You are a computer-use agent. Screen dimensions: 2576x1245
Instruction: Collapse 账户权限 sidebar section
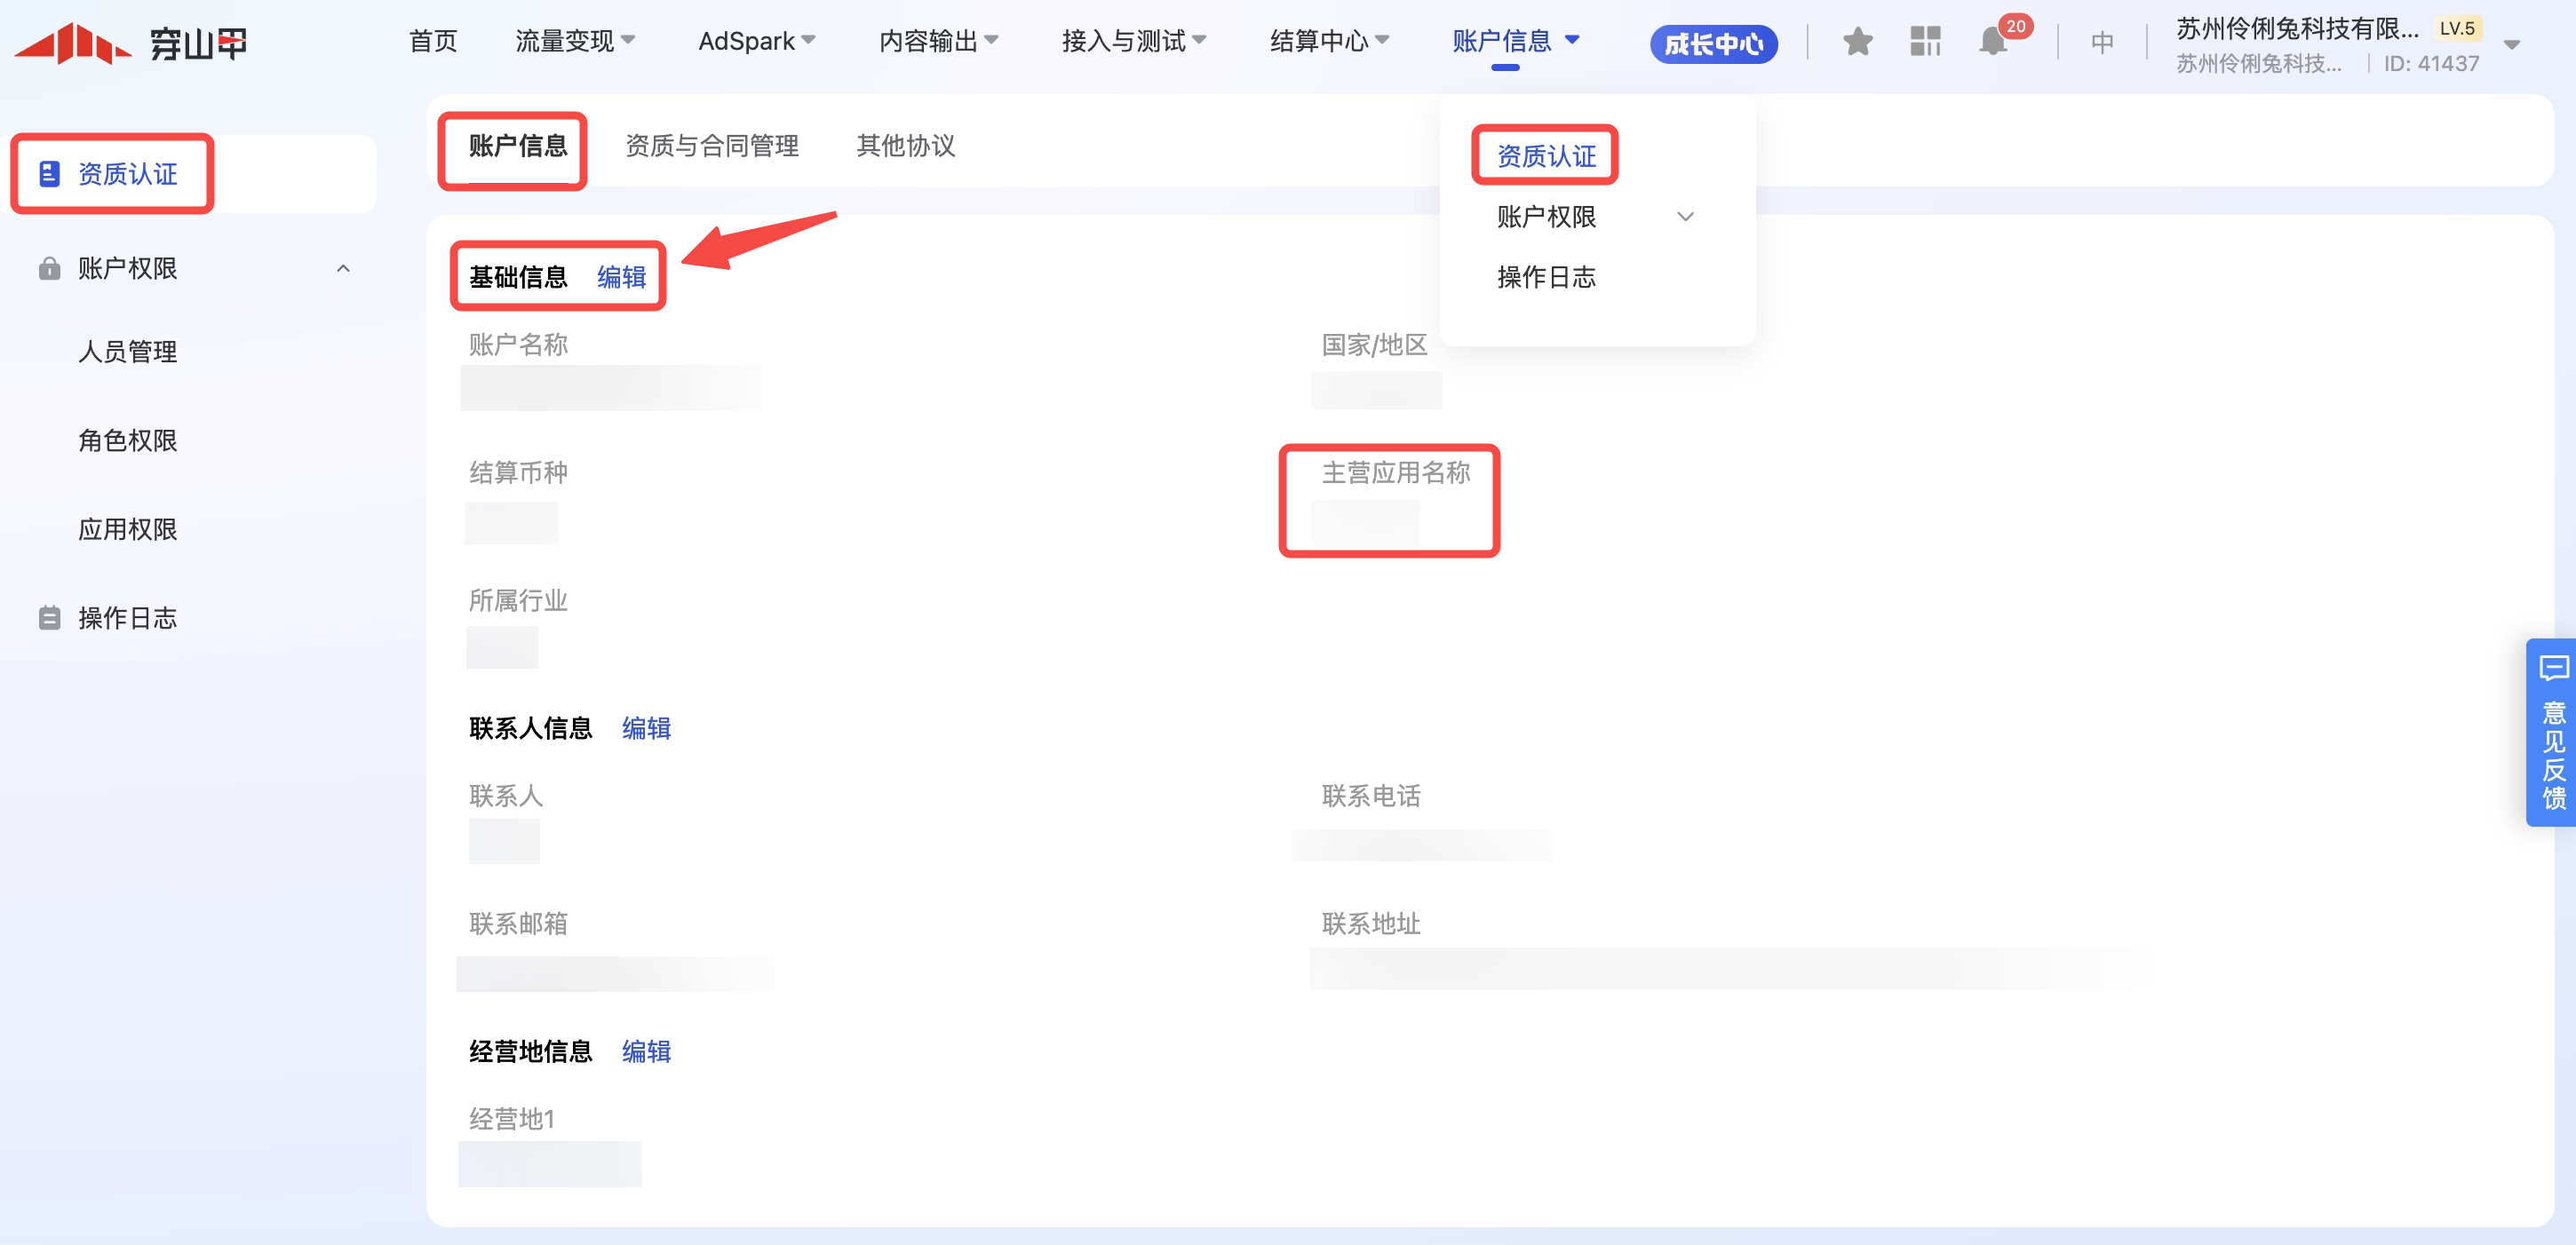pyautogui.click(x=343, y=268)
